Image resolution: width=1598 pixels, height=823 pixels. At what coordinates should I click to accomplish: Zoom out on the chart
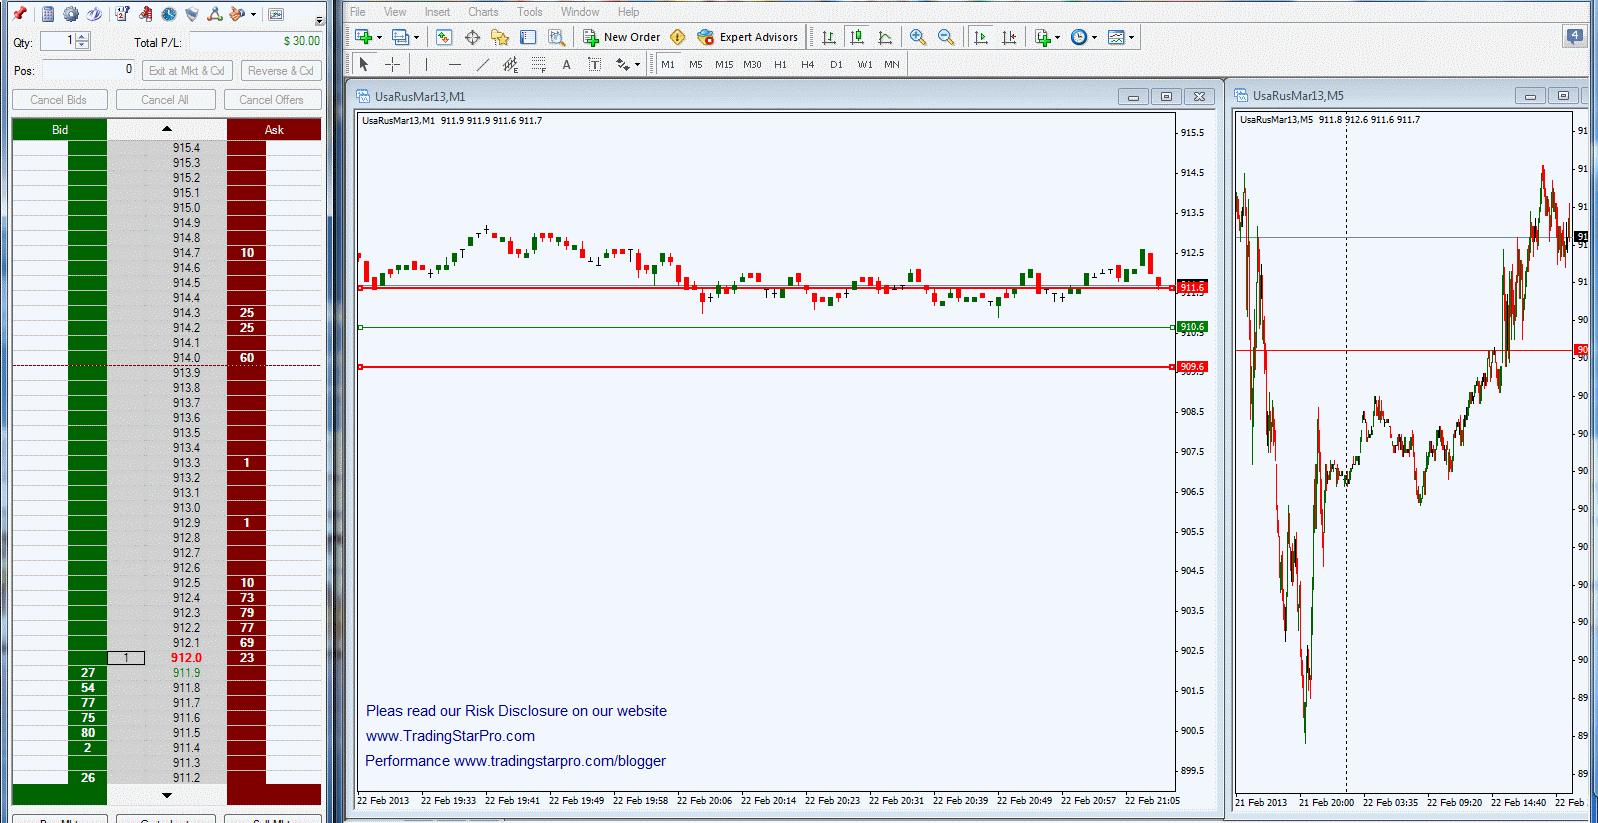coord(945,37)
